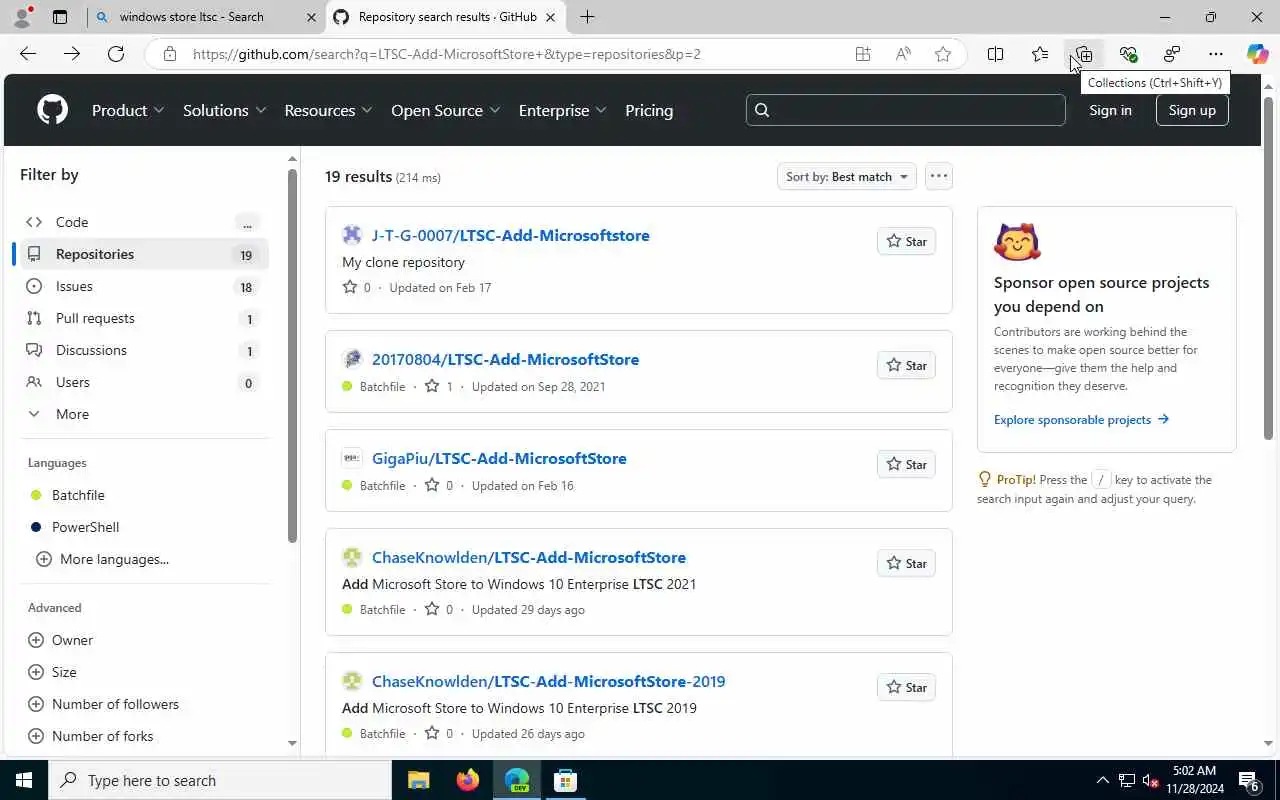Screen dimensions: 1280x800
Task: Open the Favorites list icon in the toolbar
Action: pos(1040,54)
